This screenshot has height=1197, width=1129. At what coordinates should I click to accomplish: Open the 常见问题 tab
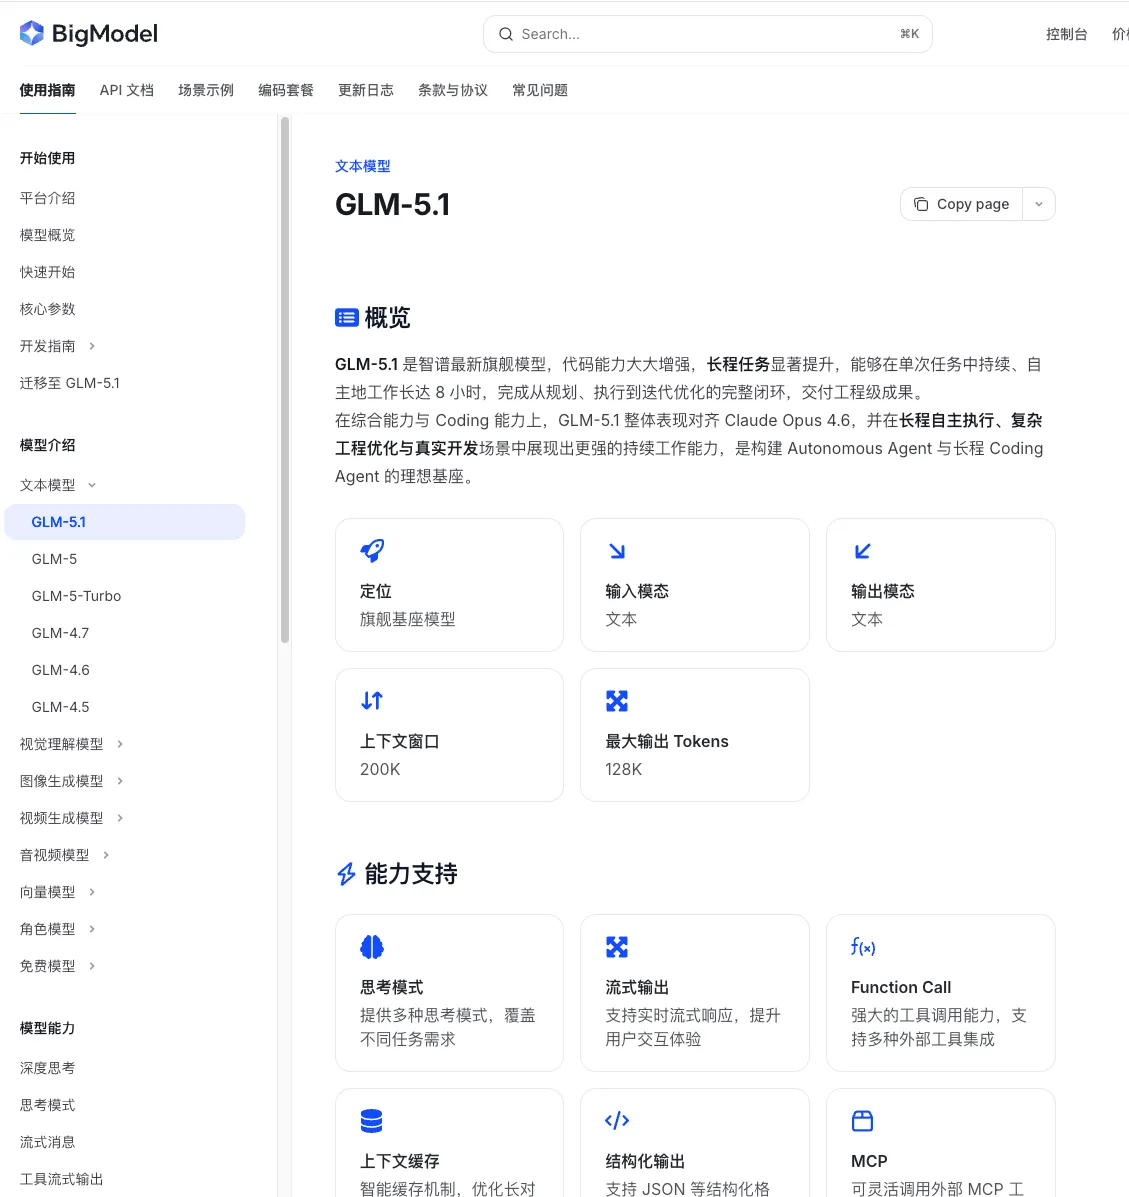pyautogui.click(x=540, y=90)
